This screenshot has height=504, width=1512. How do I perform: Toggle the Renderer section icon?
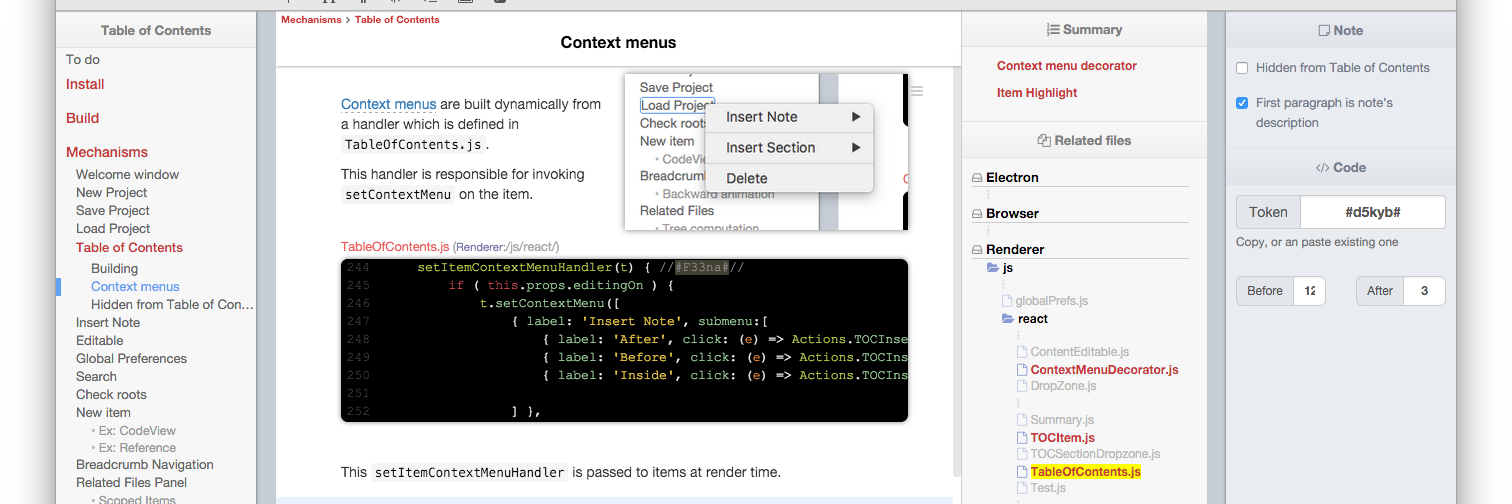[977, 250]
